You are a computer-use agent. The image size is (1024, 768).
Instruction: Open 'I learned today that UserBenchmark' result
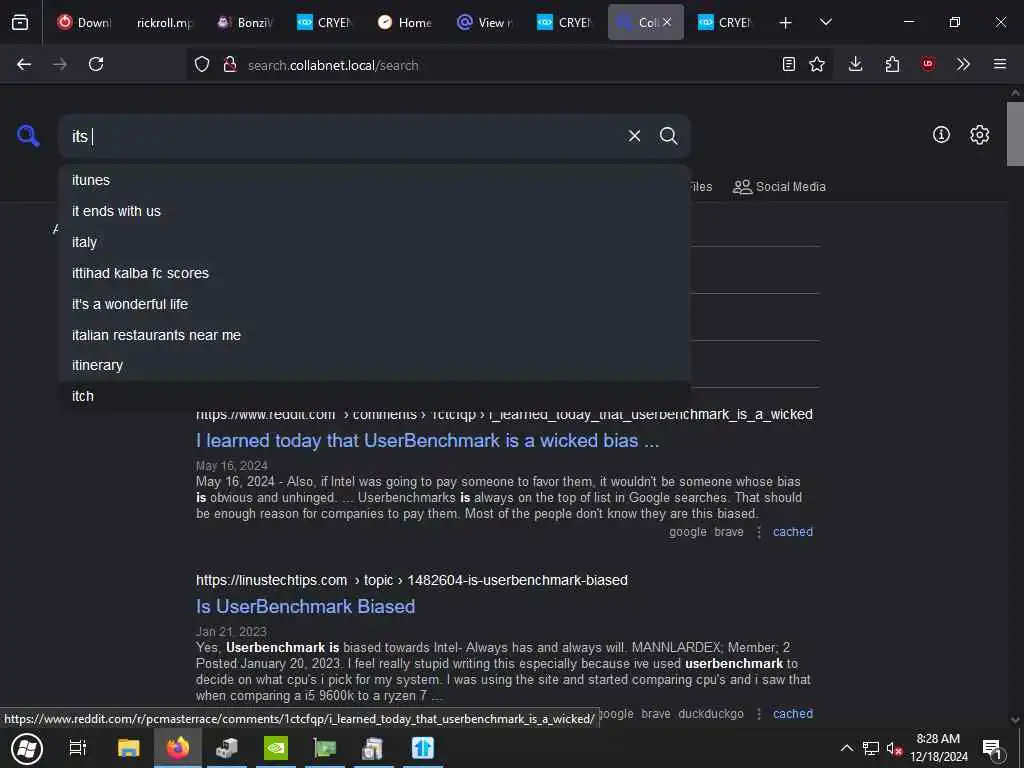click(427, 440)
